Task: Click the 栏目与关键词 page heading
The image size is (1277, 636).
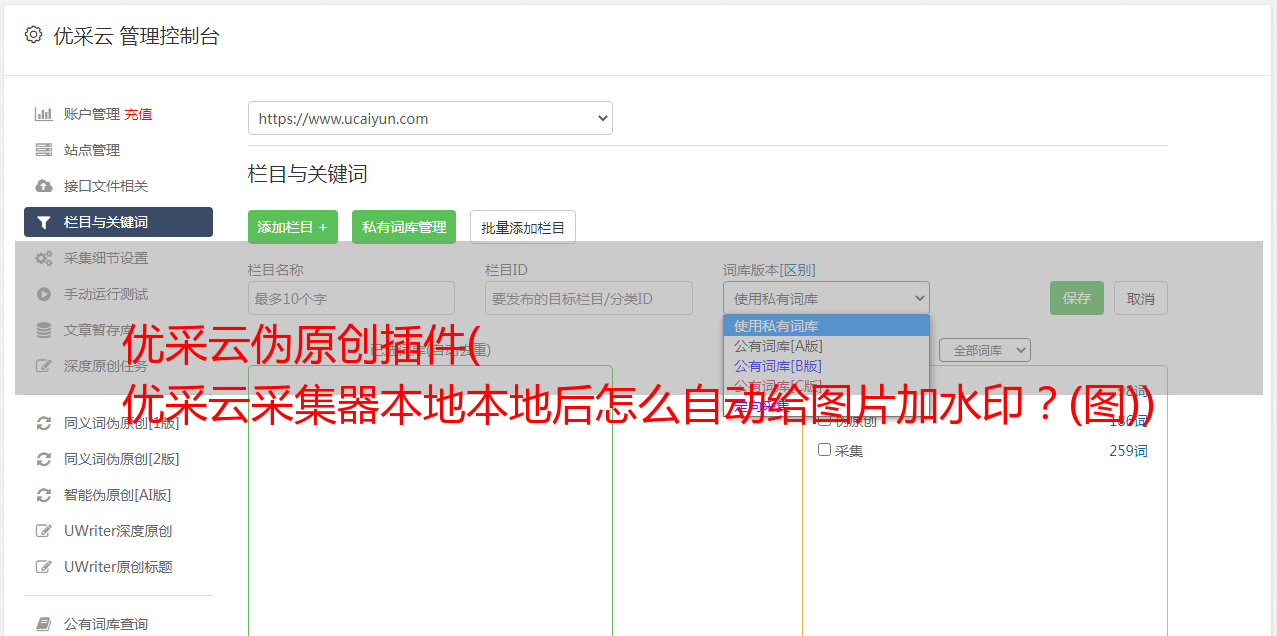Action: pos(307,174)
